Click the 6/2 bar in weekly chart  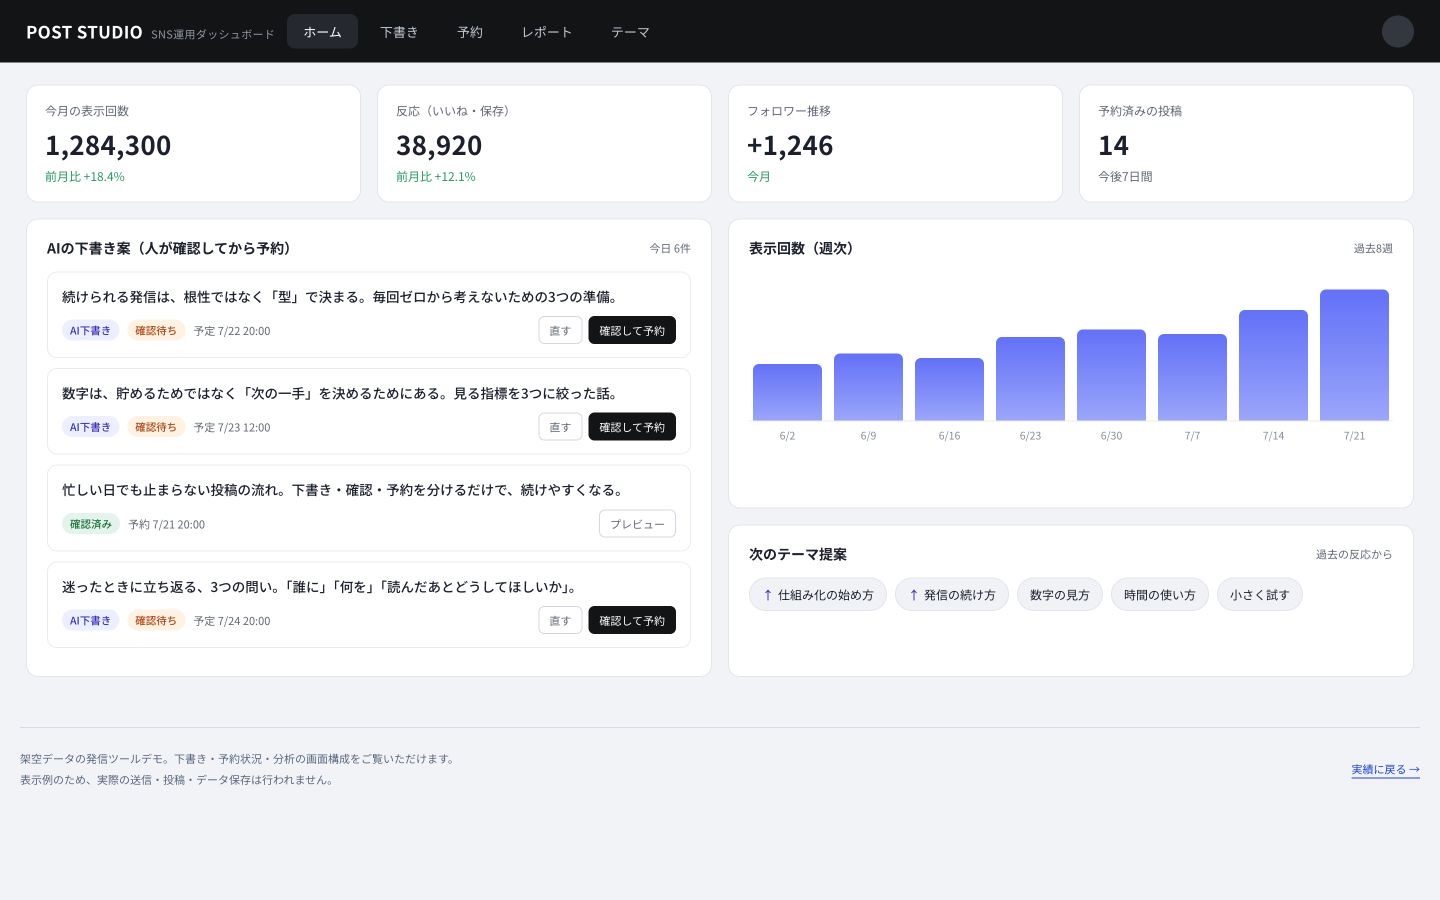pyautogui.click(x=787, y=392)
